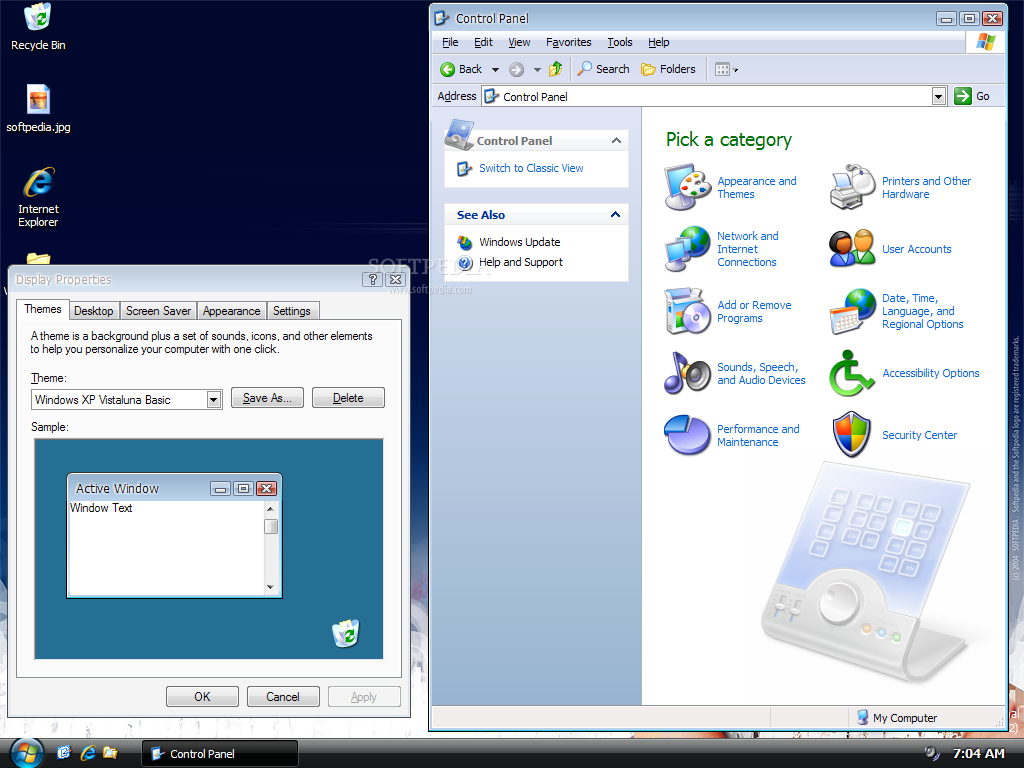Screen dimensions: 1024x768
Task: Open Appearance and Themes category icon
Action: (688, 187)
